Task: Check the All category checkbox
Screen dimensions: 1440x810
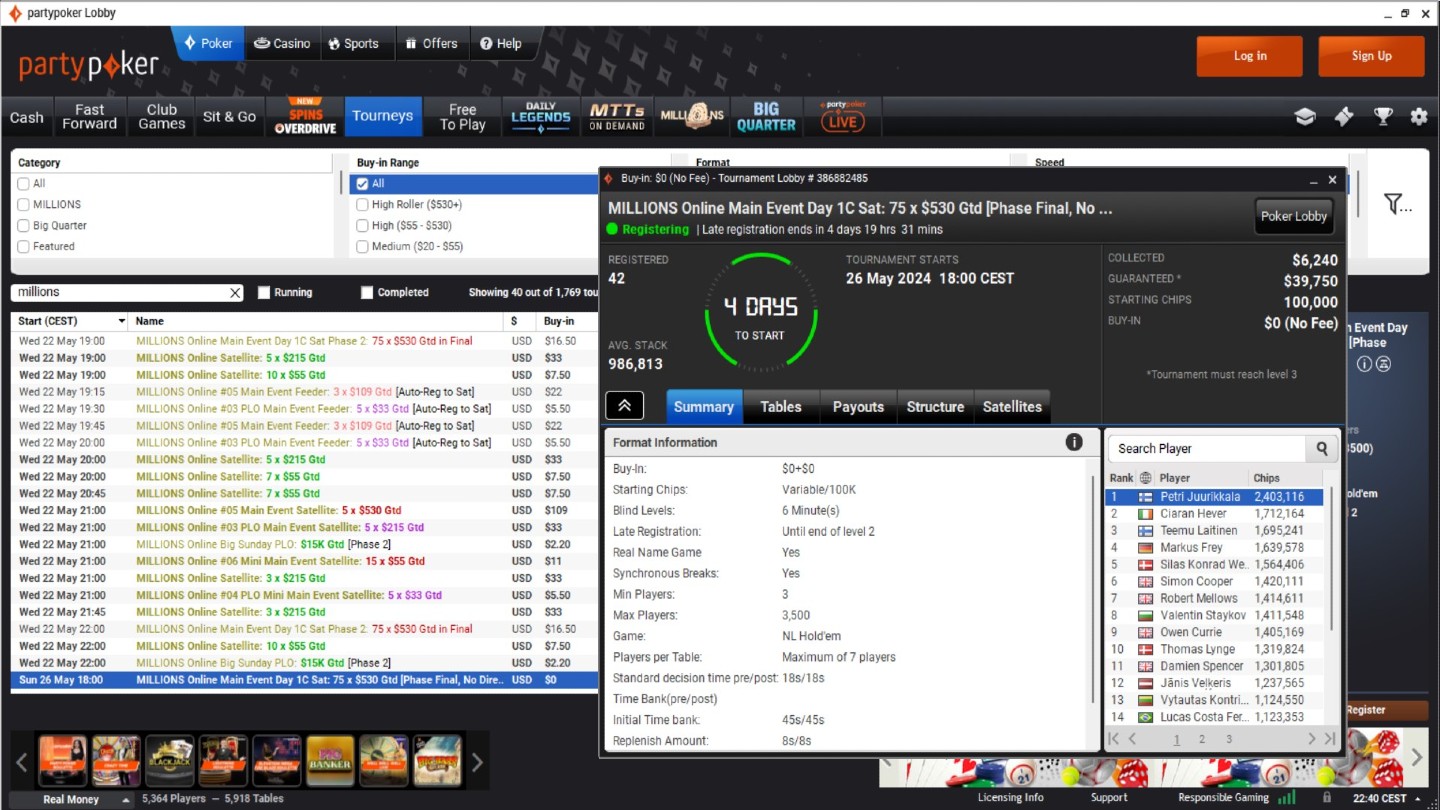Action: pos(23,184)
